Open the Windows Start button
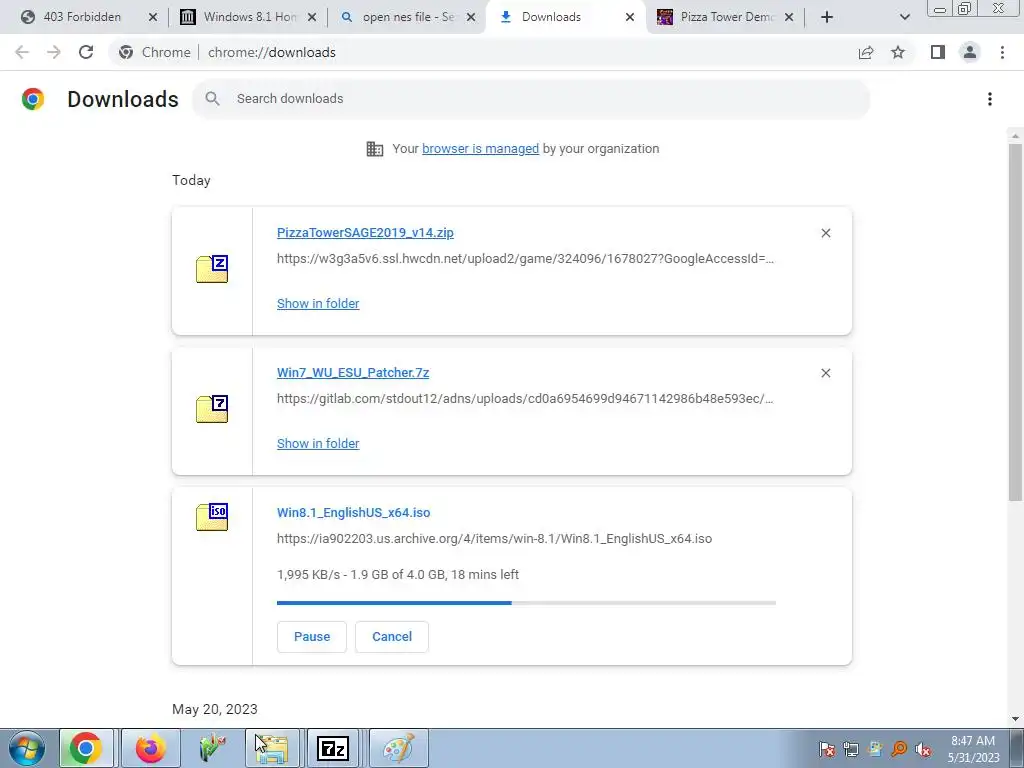Viewport: 1024px width, 768px height. [x=27, y=748]
